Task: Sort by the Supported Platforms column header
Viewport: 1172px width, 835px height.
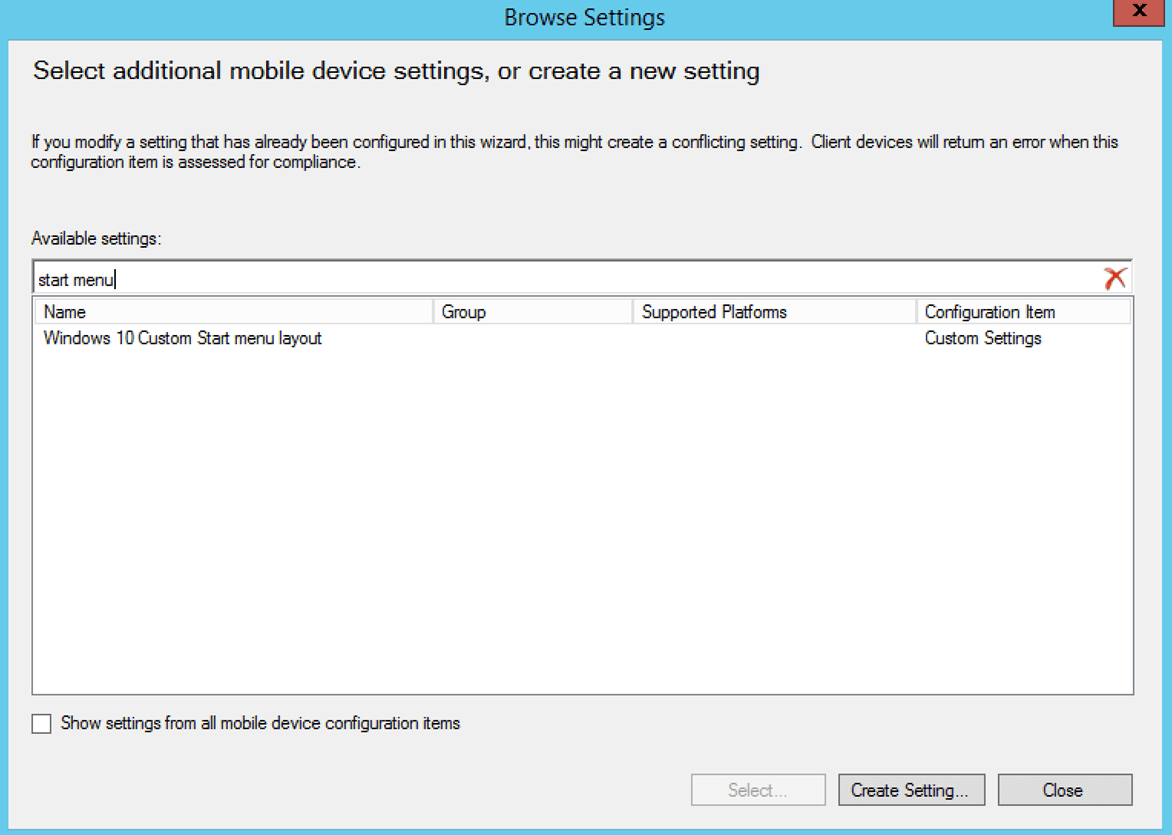Action: click(774, 312)
